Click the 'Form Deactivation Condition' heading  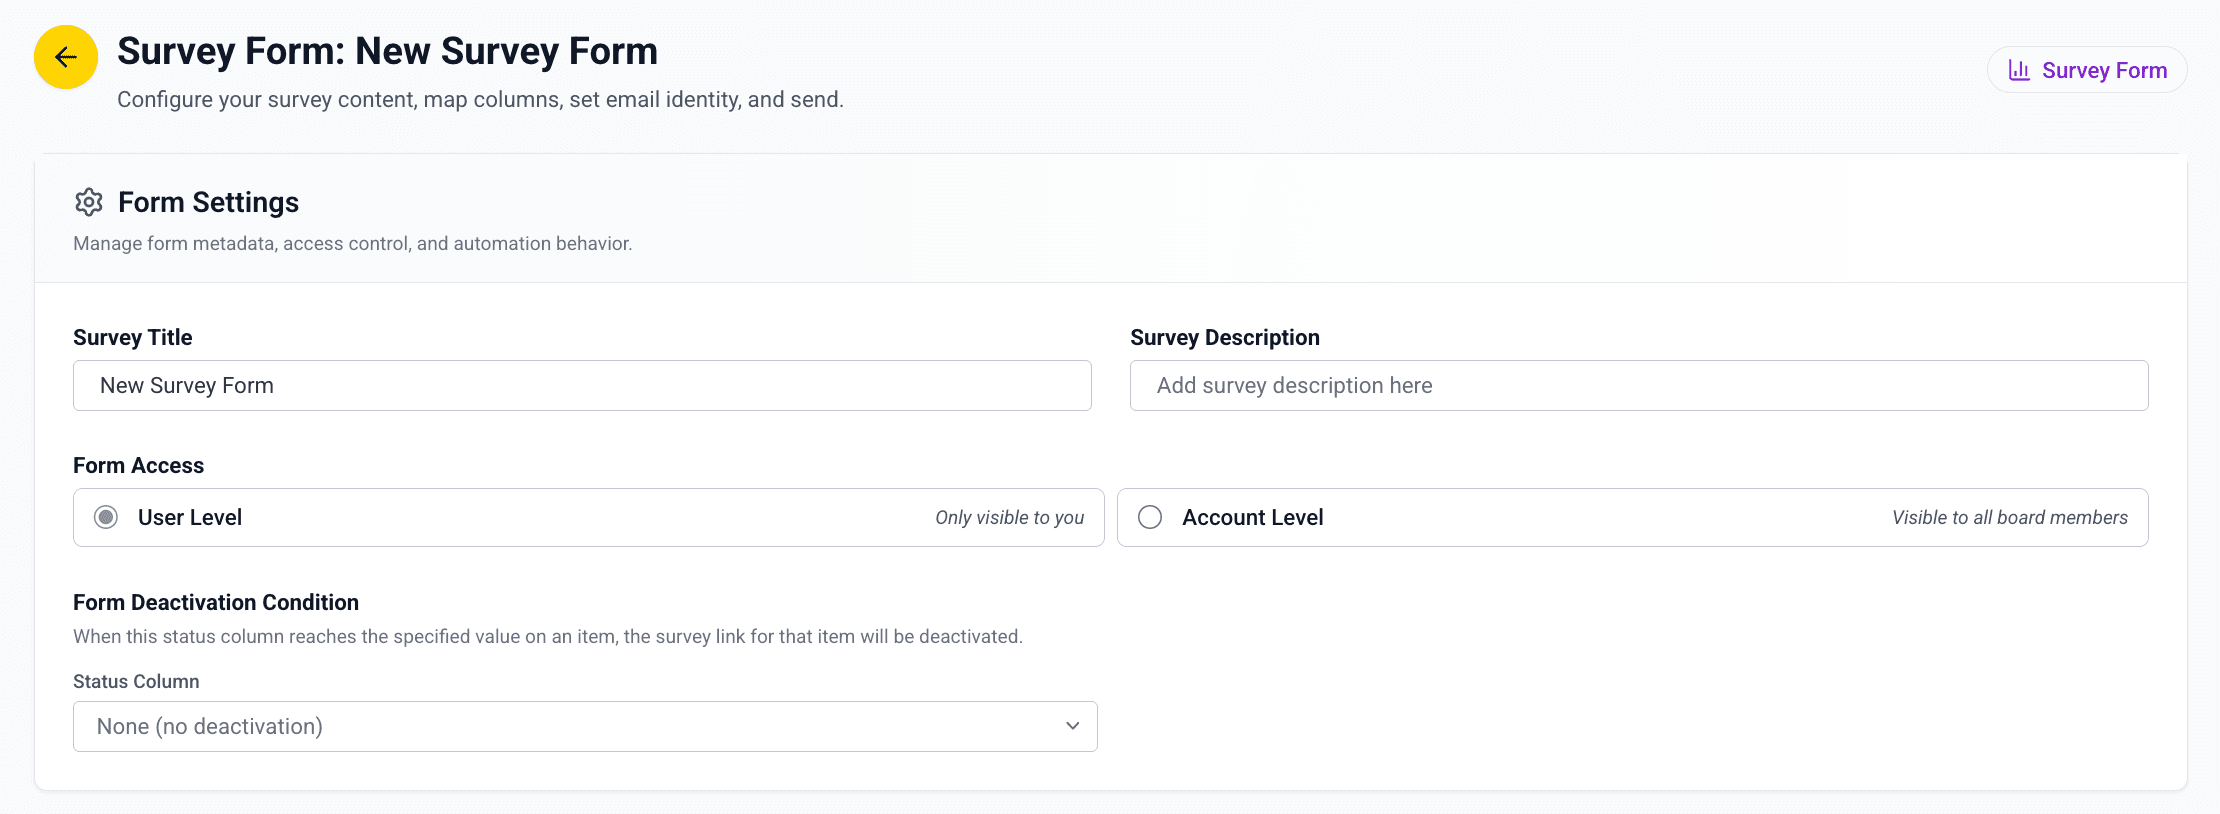(x=216, y=602)
